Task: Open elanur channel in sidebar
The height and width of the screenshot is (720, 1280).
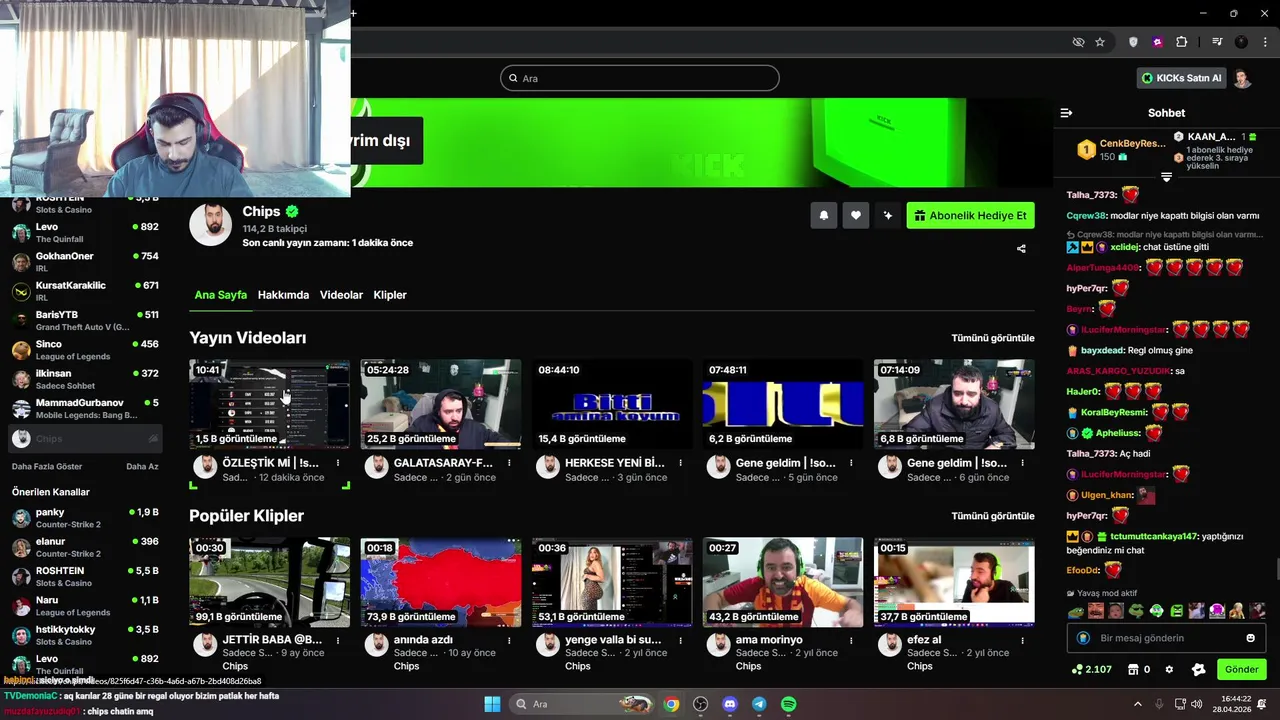Action: click(85, 547)
